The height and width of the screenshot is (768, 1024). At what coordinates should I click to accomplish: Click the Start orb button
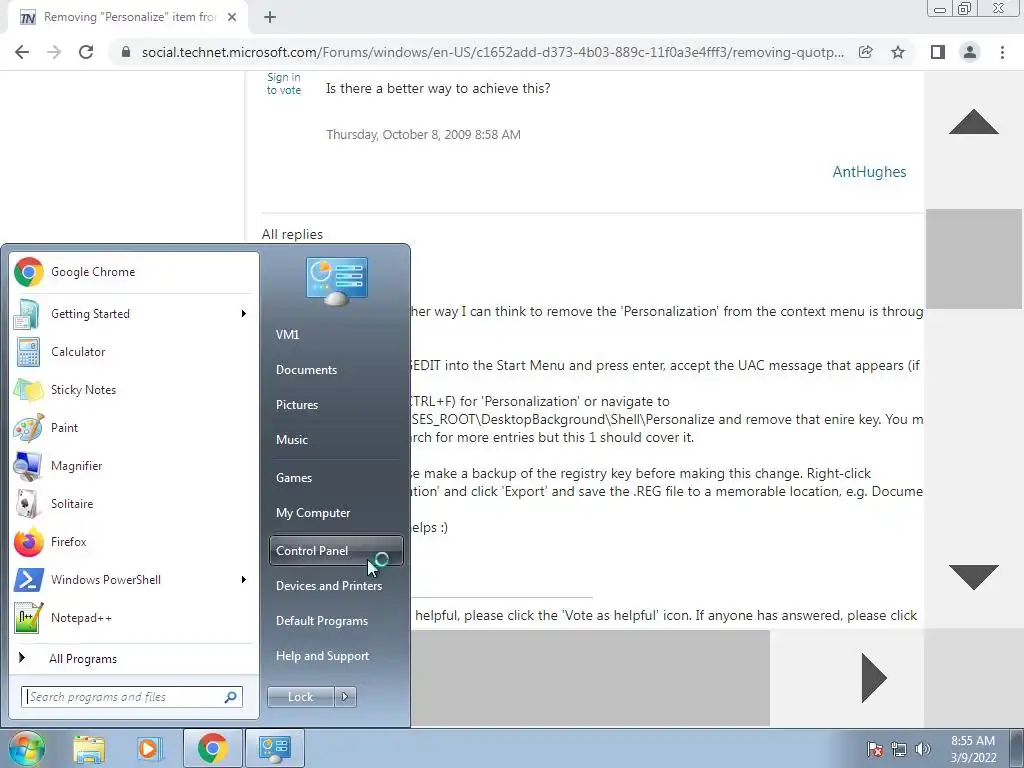coord(26,748)
